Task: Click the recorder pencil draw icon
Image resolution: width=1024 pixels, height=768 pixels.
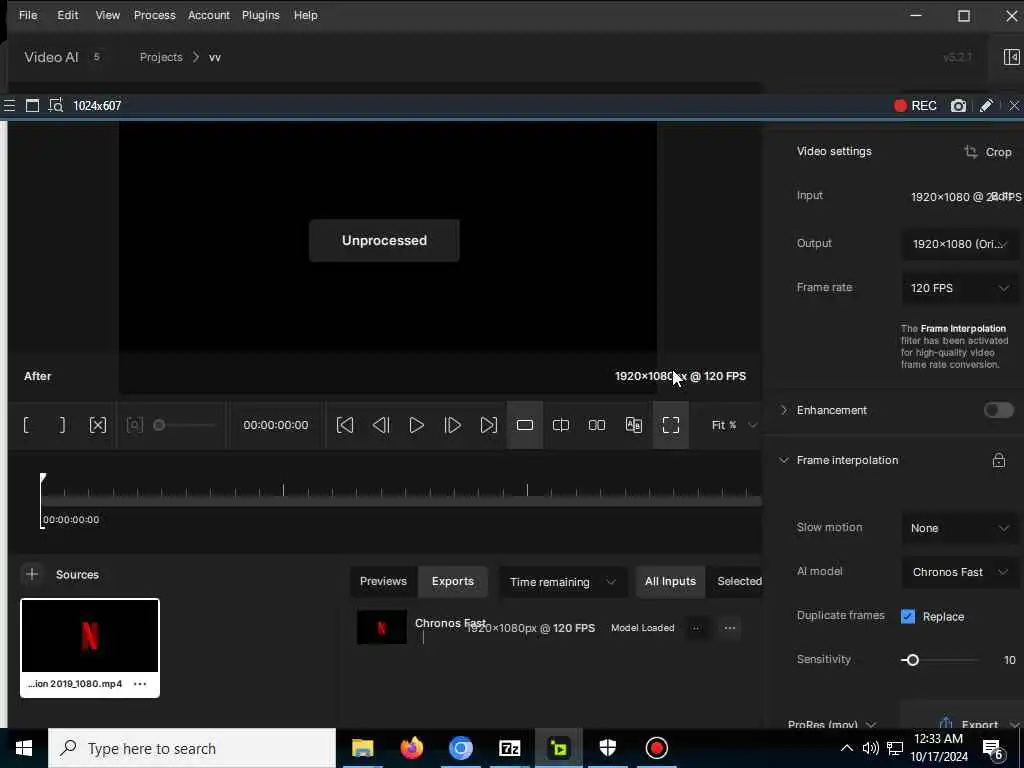Action: (986, 106)
